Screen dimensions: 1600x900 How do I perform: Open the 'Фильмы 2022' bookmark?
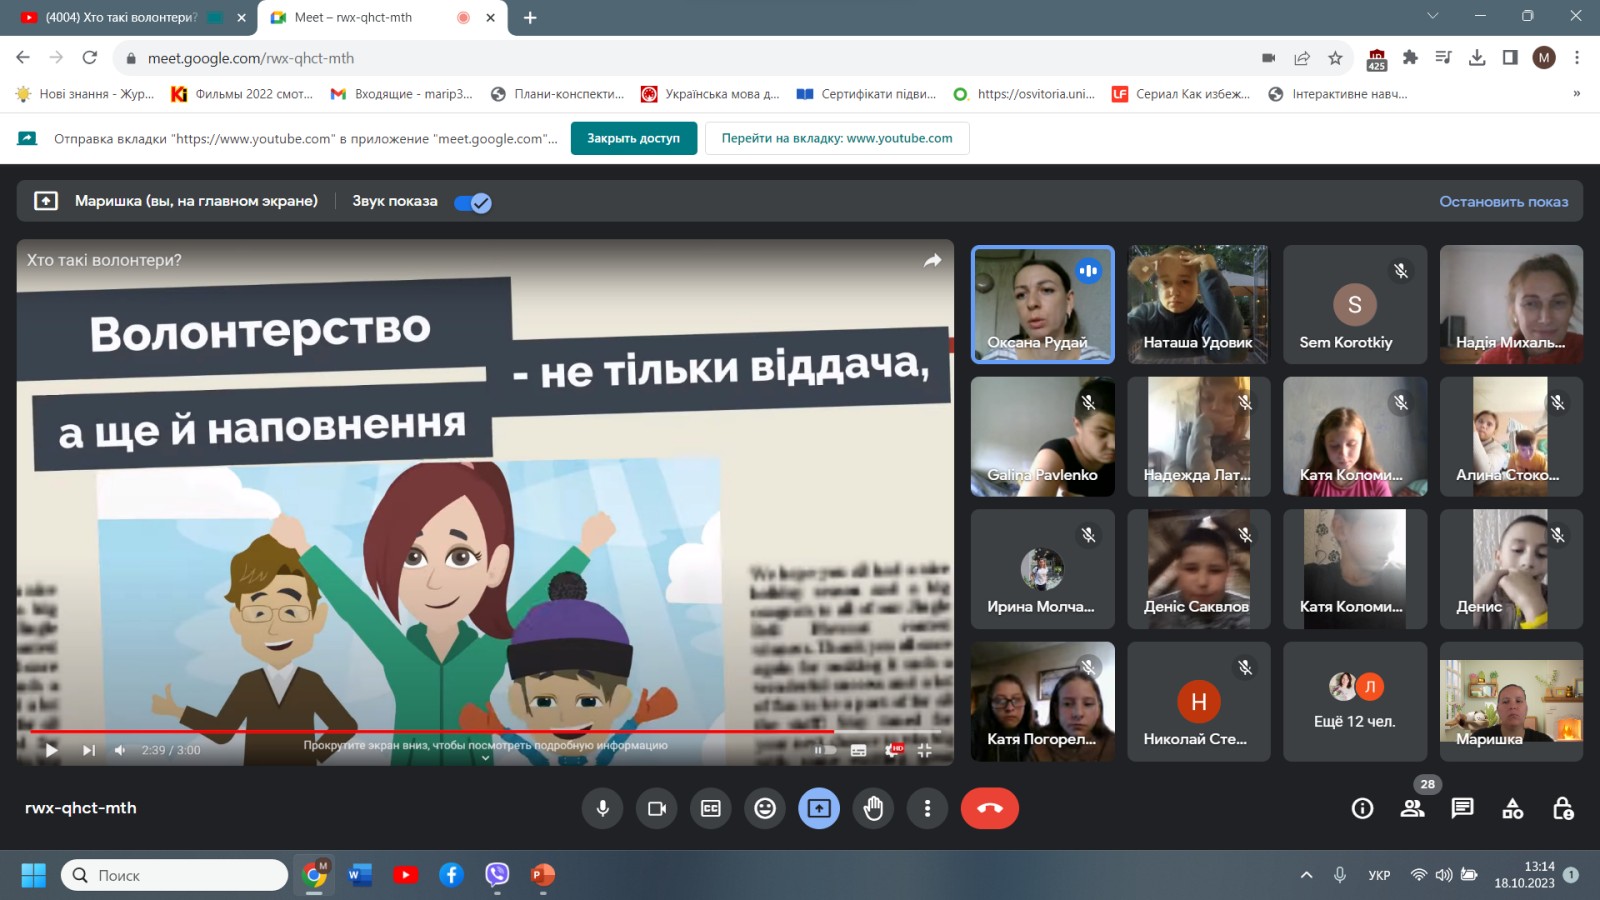[x=242, y=94]
